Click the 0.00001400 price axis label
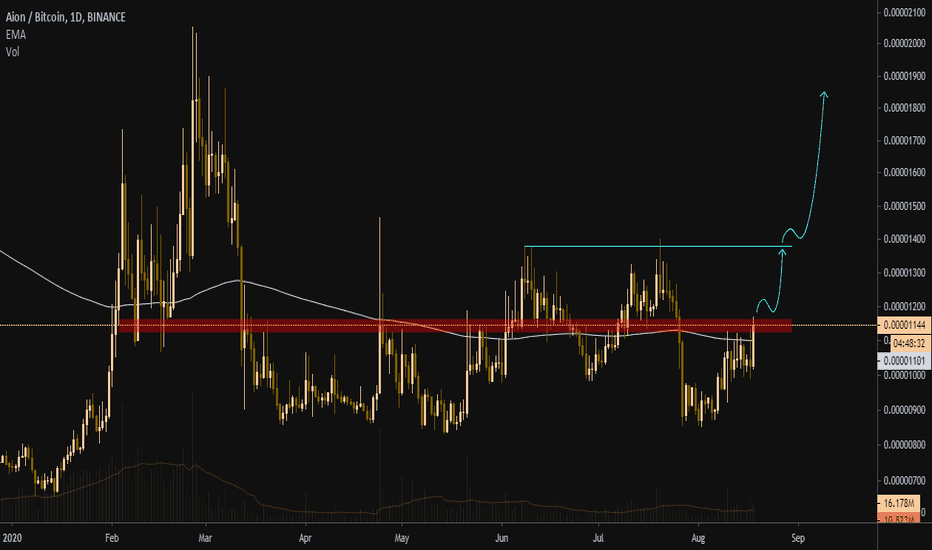Screen dimensions: 932x550 coord(904,239)
